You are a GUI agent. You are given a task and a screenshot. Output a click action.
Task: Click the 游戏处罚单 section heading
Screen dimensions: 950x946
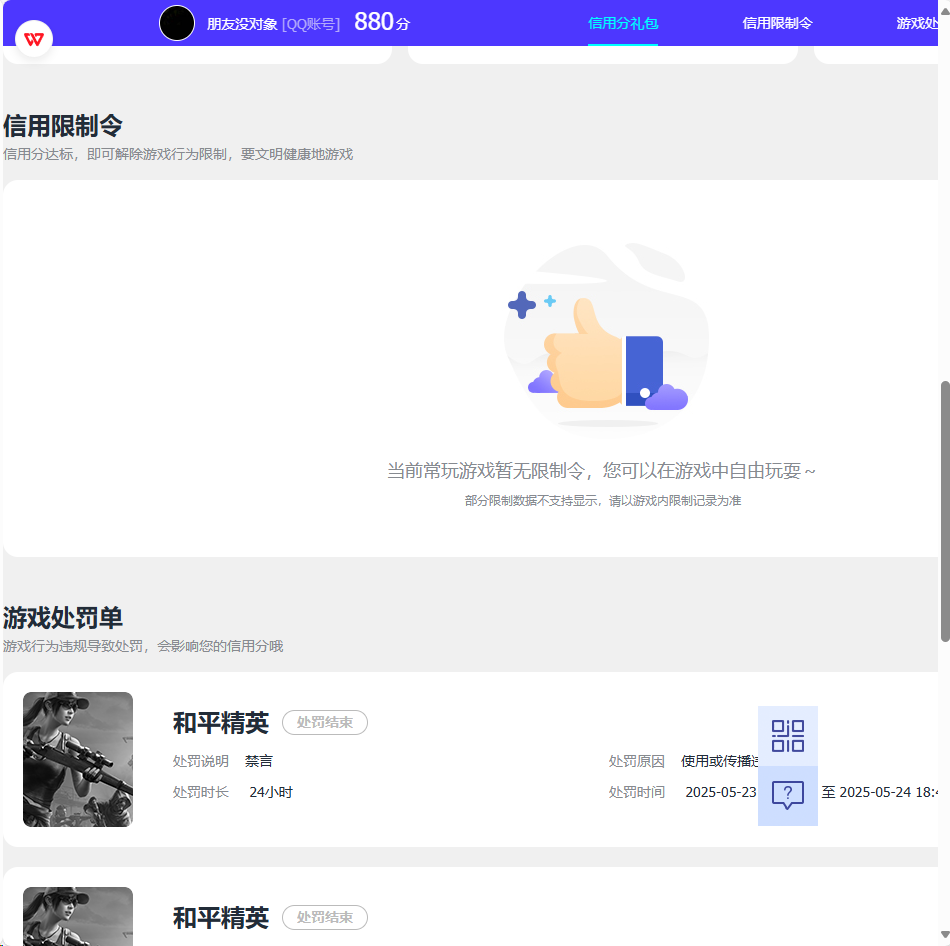[62, 618]
